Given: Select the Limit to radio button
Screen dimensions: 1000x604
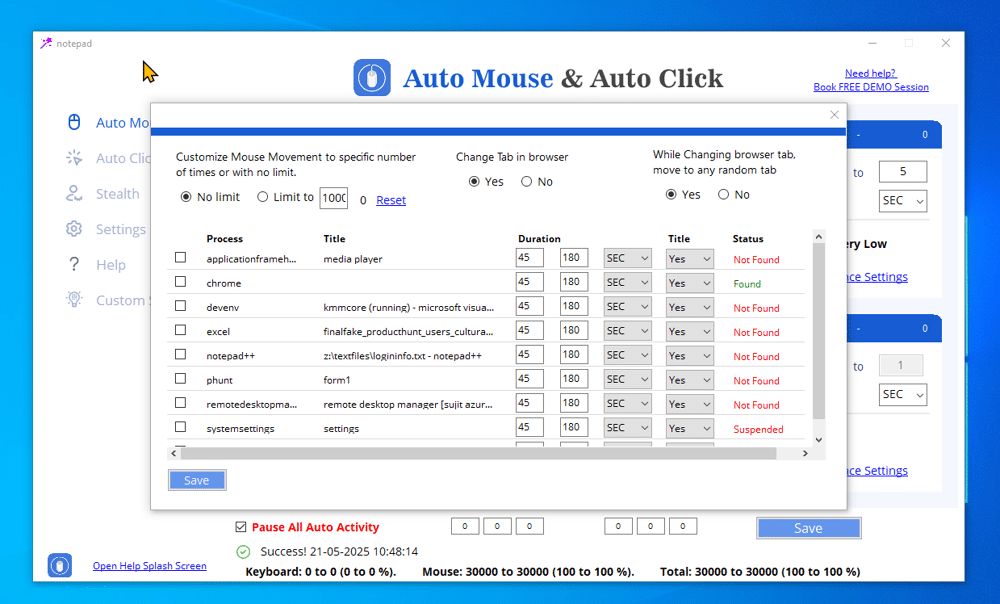Looking at the screenshot, I should tap(263, 197).
